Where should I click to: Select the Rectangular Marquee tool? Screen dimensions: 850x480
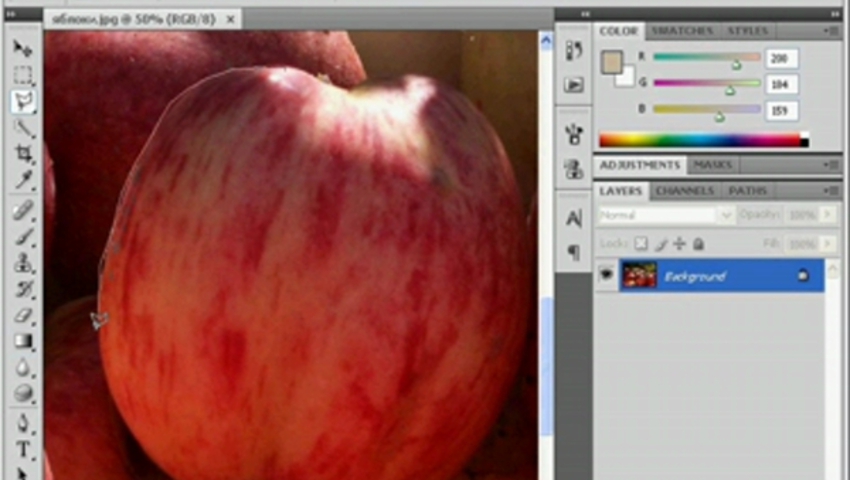click(x=23, y=75)
